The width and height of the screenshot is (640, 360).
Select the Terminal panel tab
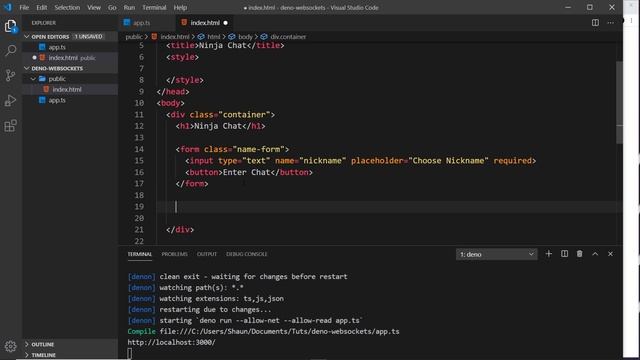tap(140, 254)
